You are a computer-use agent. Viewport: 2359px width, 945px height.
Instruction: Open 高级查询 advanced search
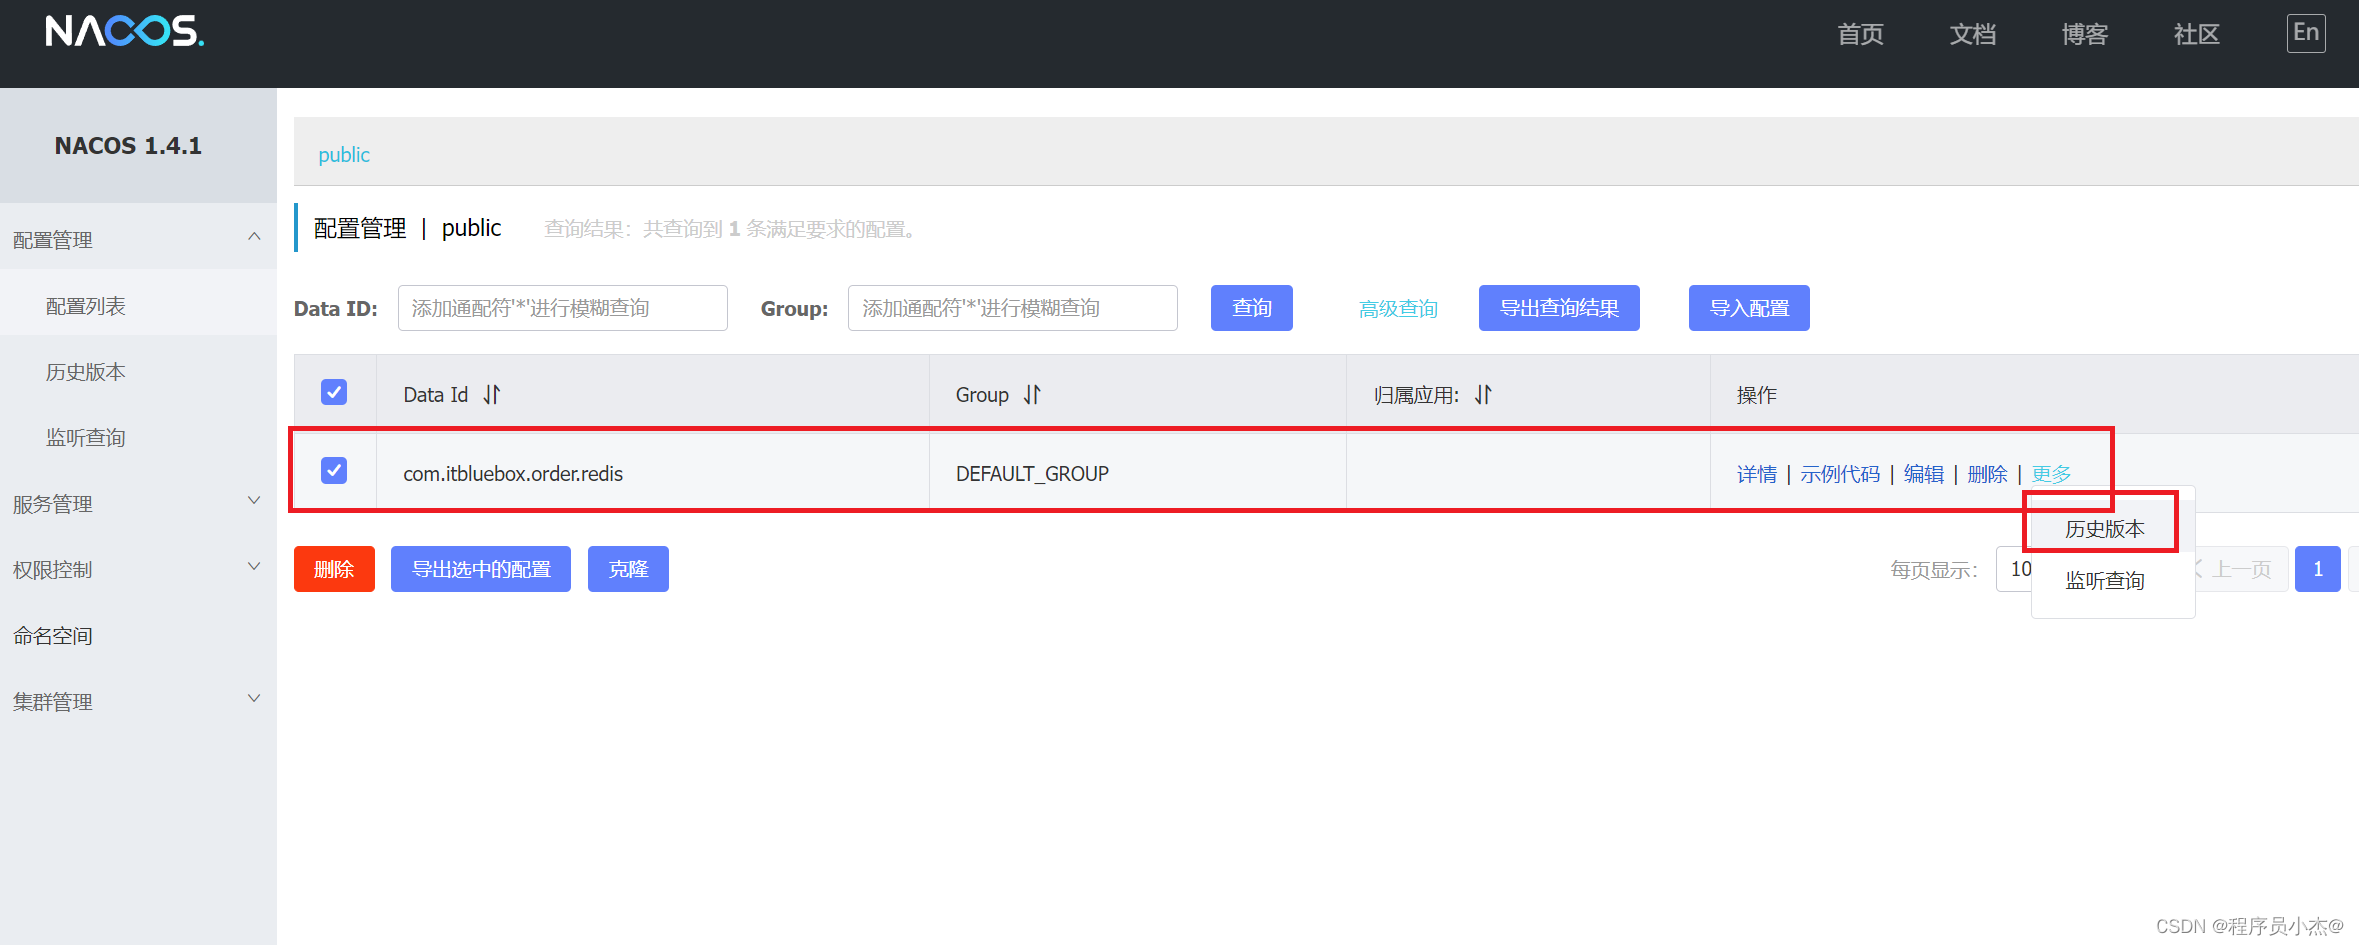pos(1398,309)
